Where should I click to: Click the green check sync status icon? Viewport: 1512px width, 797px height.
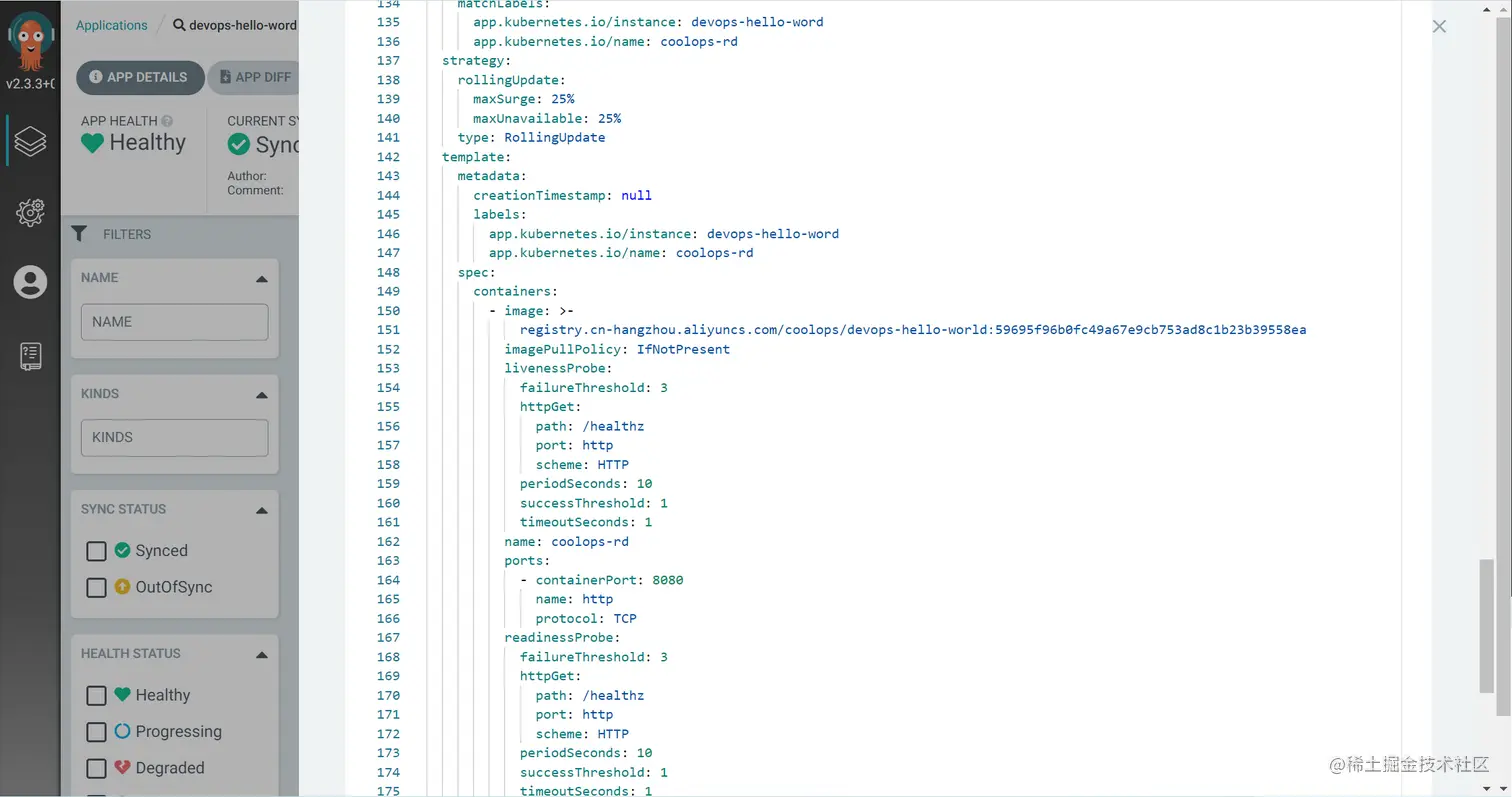[x=238, y=144]
